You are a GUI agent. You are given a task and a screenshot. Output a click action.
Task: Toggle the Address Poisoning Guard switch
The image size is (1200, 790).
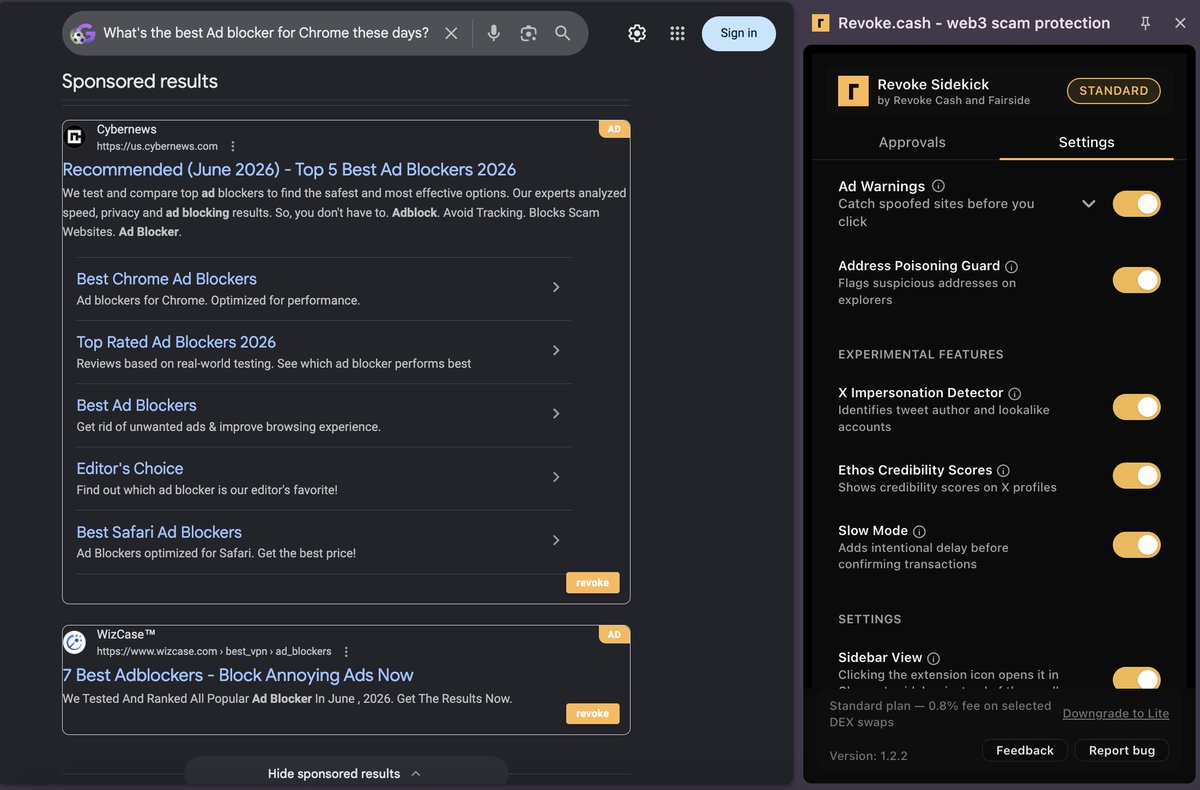(x=1137, y=280)
